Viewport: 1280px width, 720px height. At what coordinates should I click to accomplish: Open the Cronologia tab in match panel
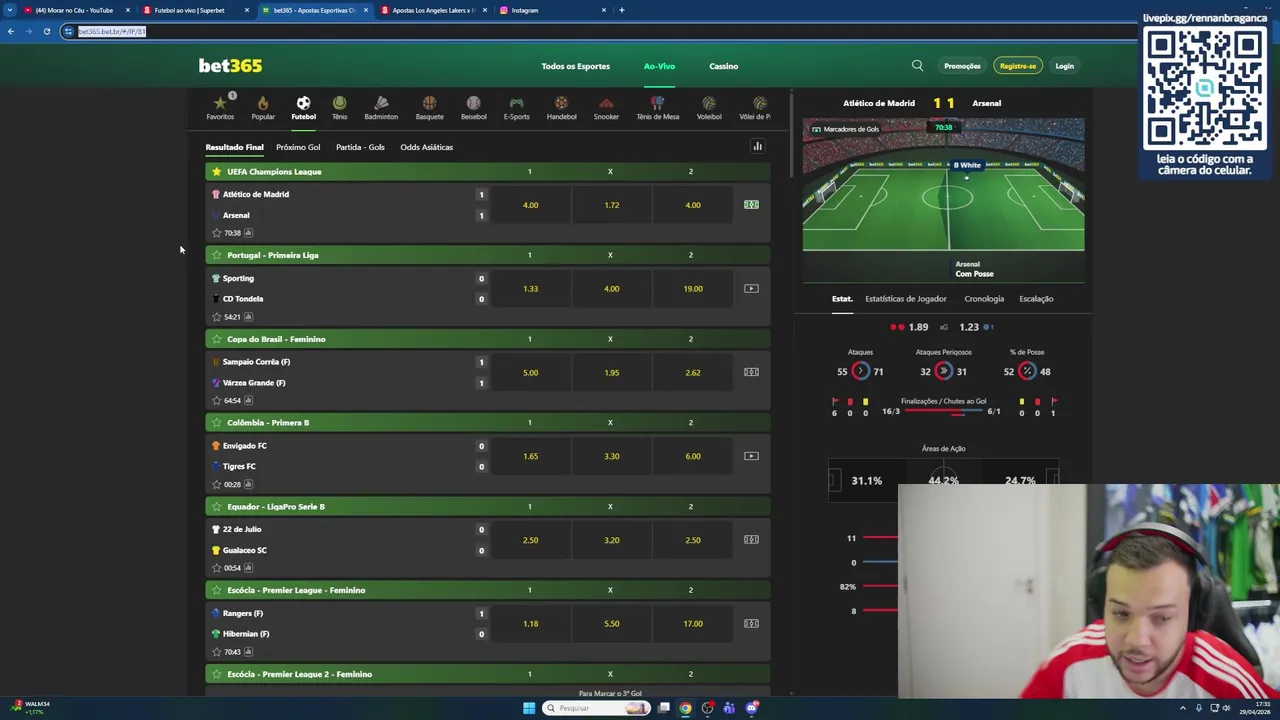(984, 299)
